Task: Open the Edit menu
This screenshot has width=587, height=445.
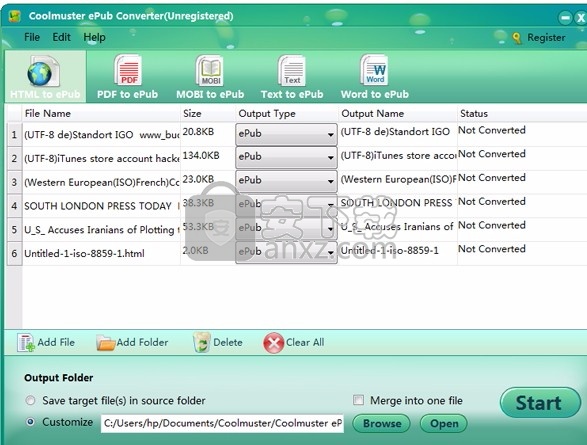Action: [61, 37]
